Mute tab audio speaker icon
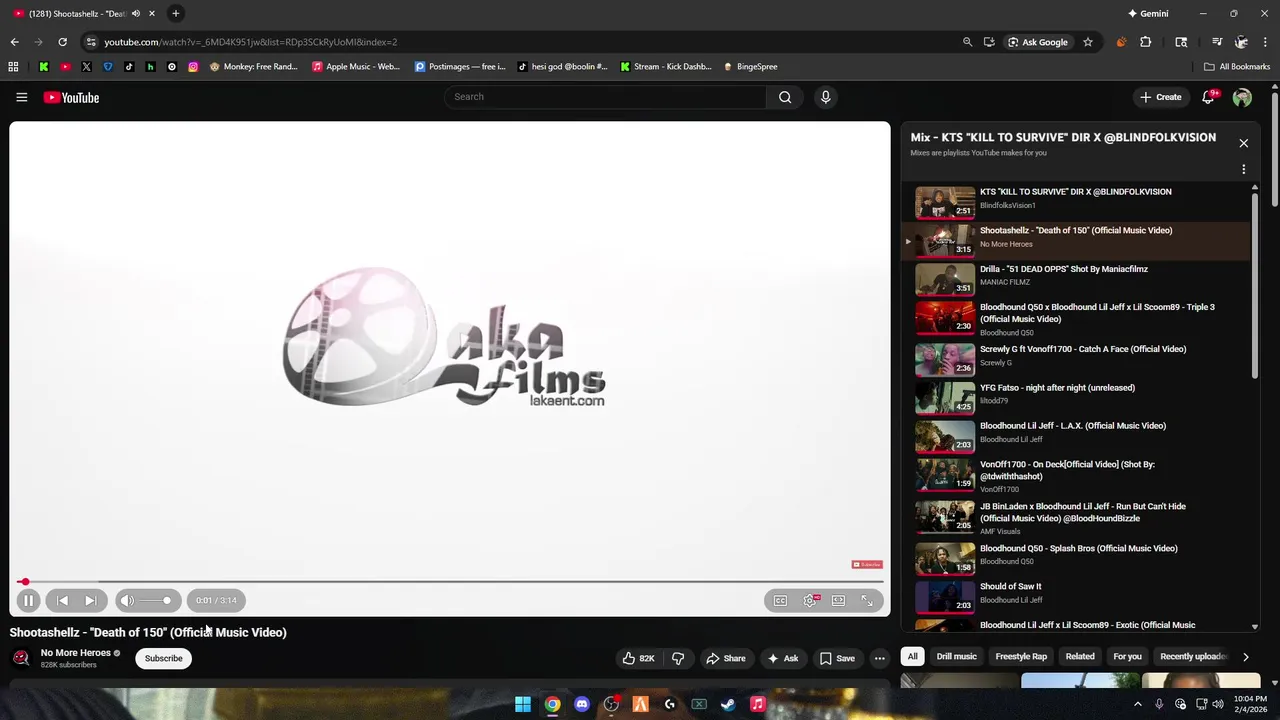The height and width of the screenshot is (720, 1280). point(136,13)
